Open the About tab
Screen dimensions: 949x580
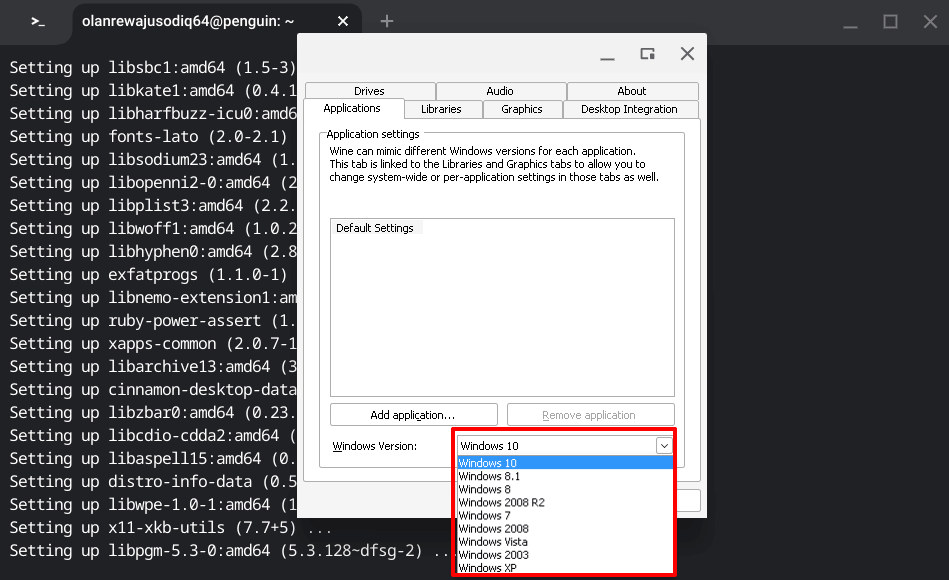(x=632, y=91)
